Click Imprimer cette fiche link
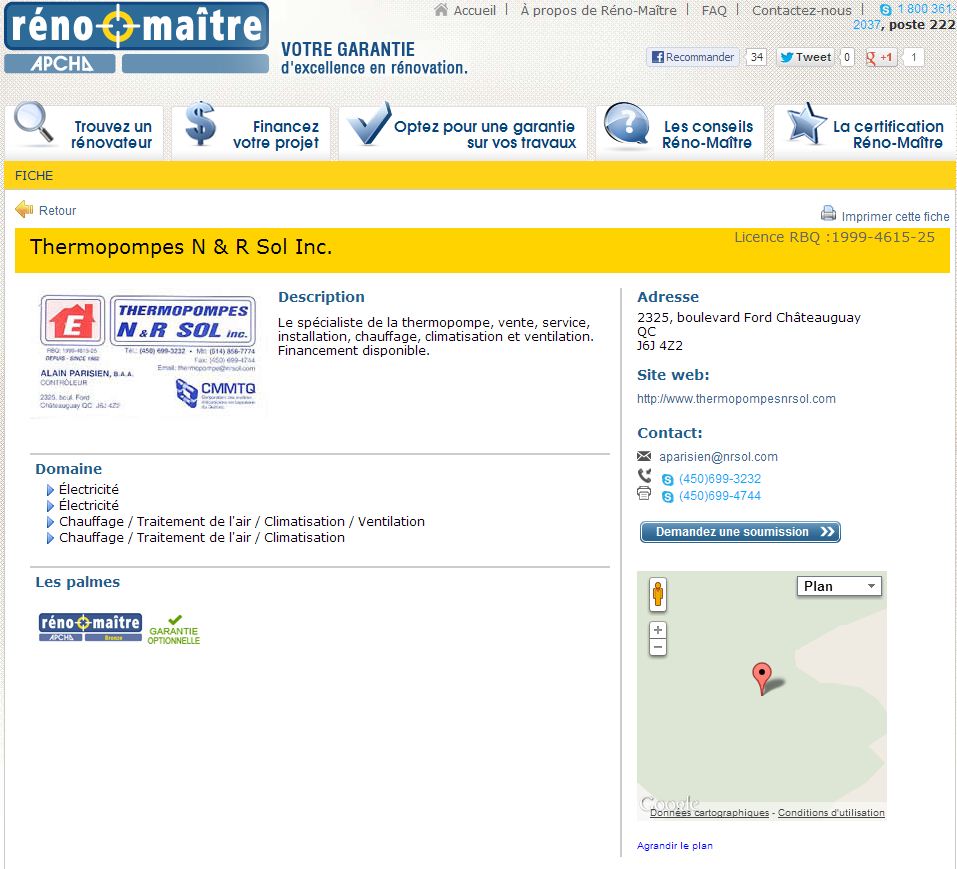The image size is (957, 869). tap(895, 217)
